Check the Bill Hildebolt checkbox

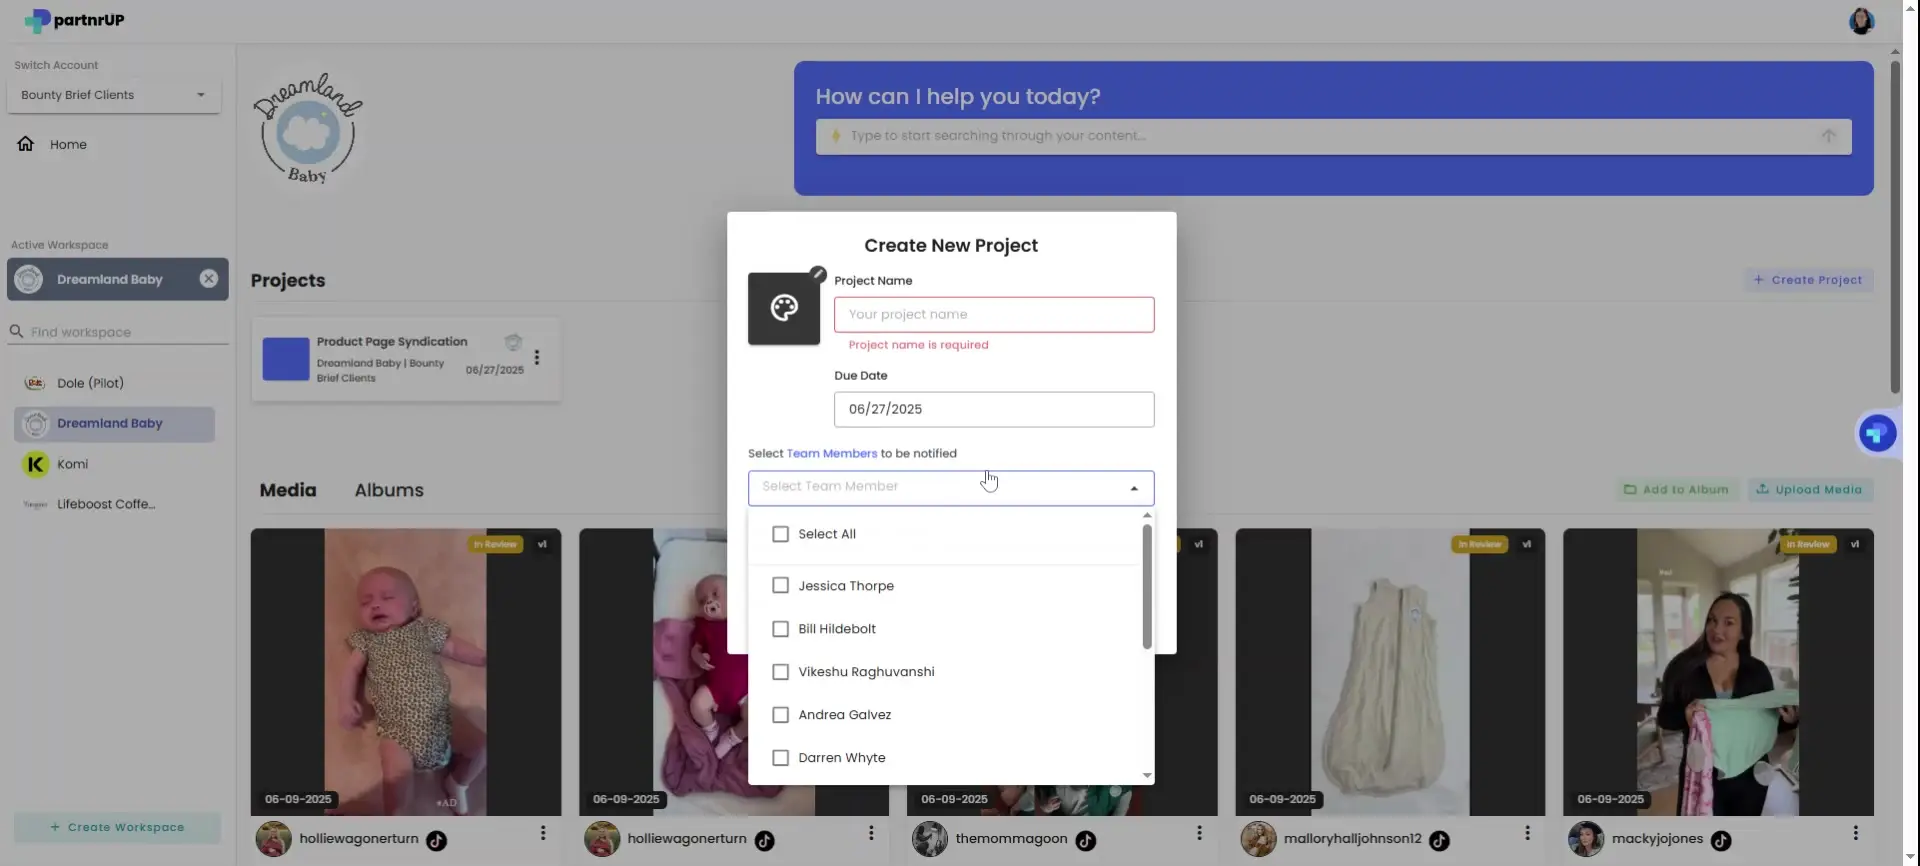(780, 629)
